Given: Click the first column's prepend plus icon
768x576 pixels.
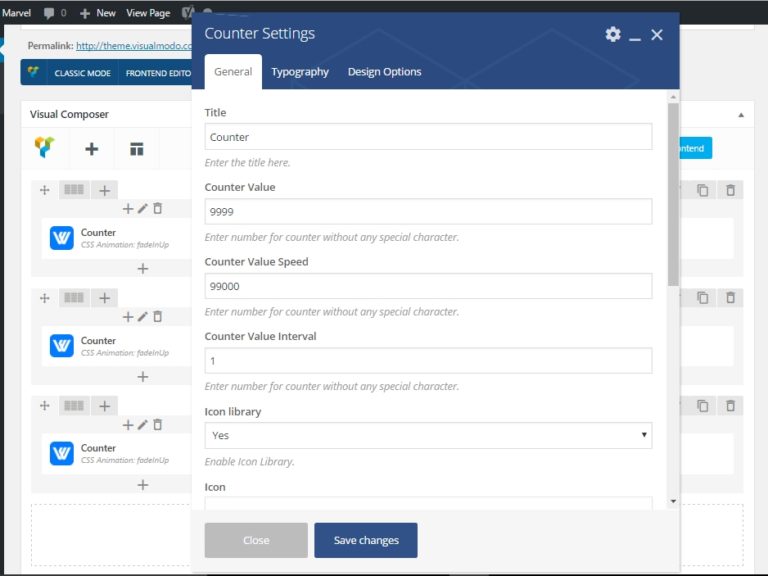Looking at the screenshot, I should pyautogui.click(x=128, y=209).
